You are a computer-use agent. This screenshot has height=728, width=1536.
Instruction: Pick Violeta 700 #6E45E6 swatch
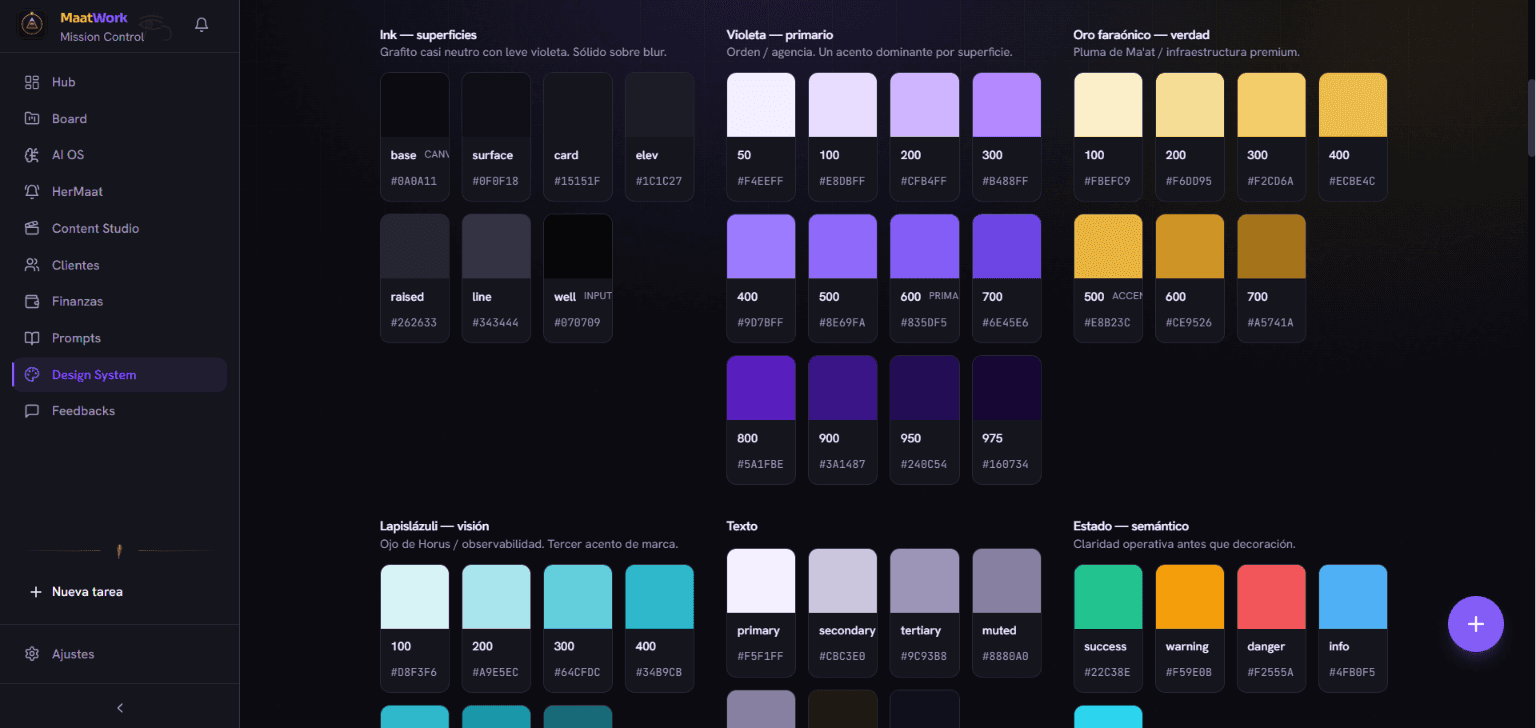(x=1007, y=278)
